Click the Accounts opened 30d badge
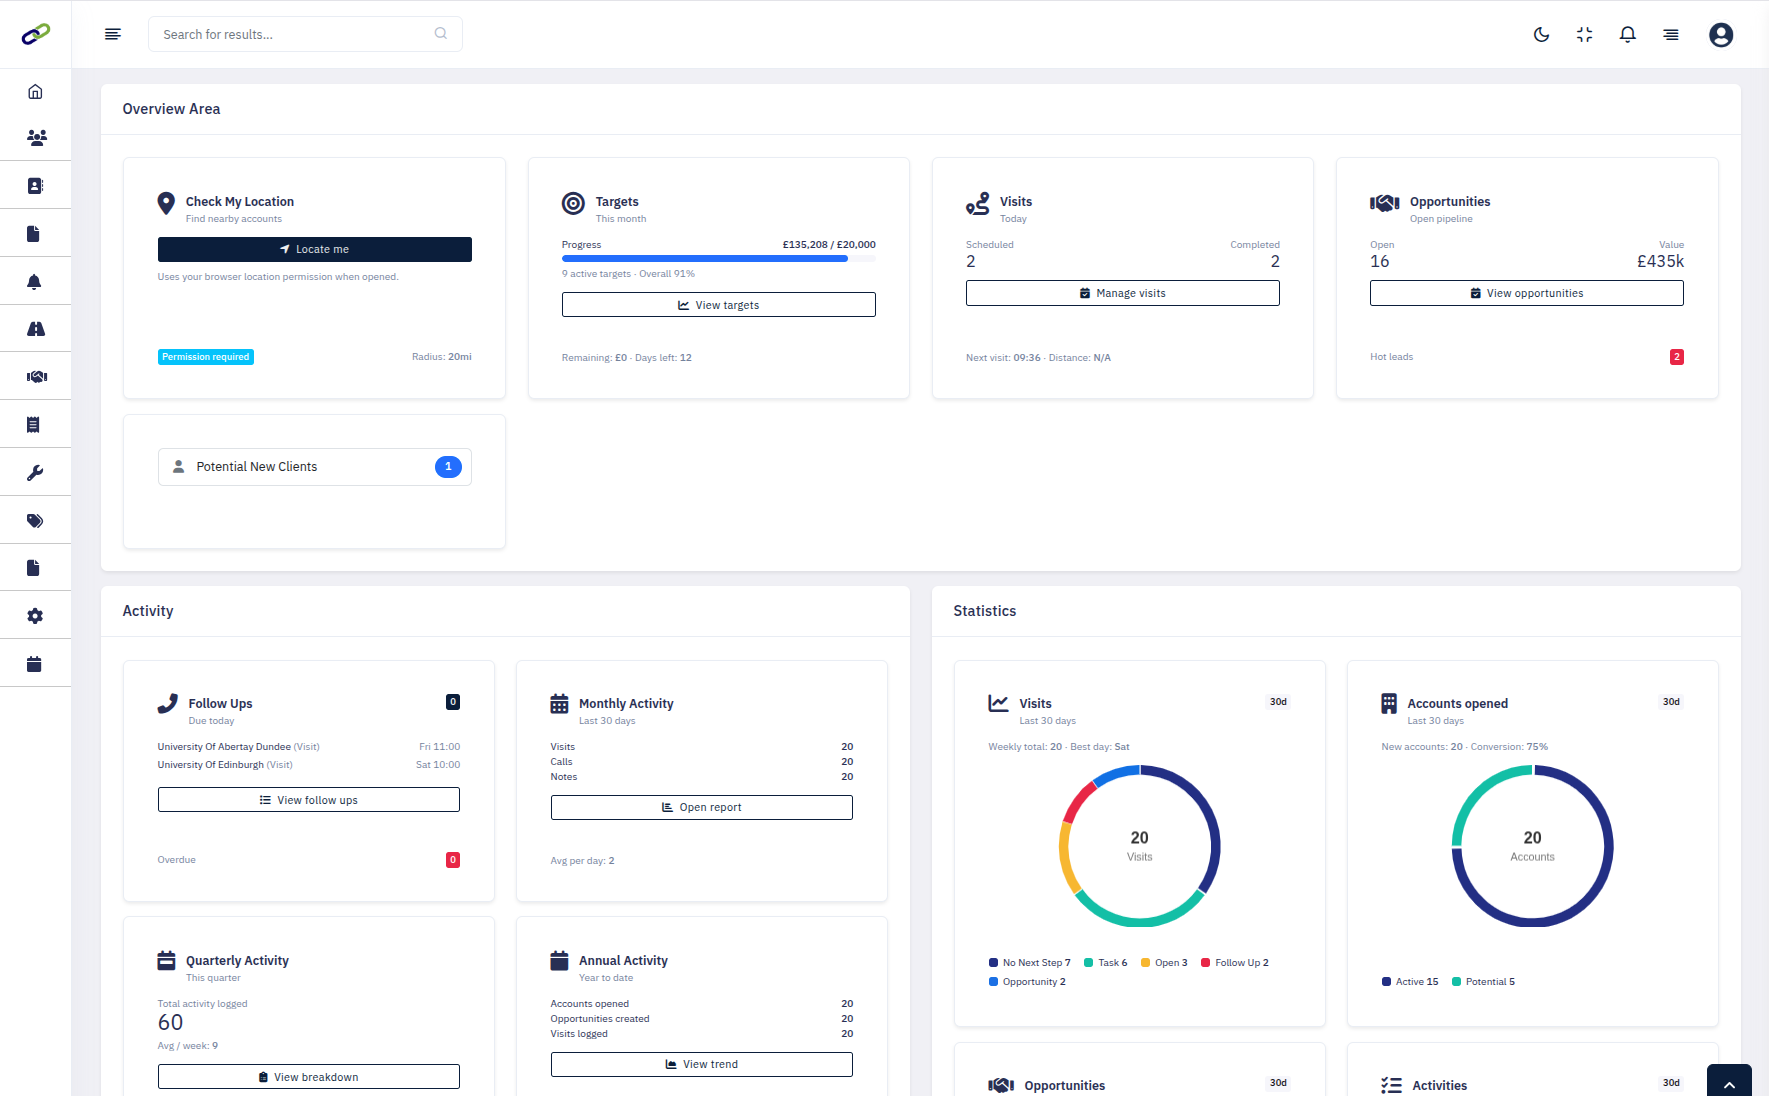This screenshot has width=1769, height=1096. click(1671, 702)
